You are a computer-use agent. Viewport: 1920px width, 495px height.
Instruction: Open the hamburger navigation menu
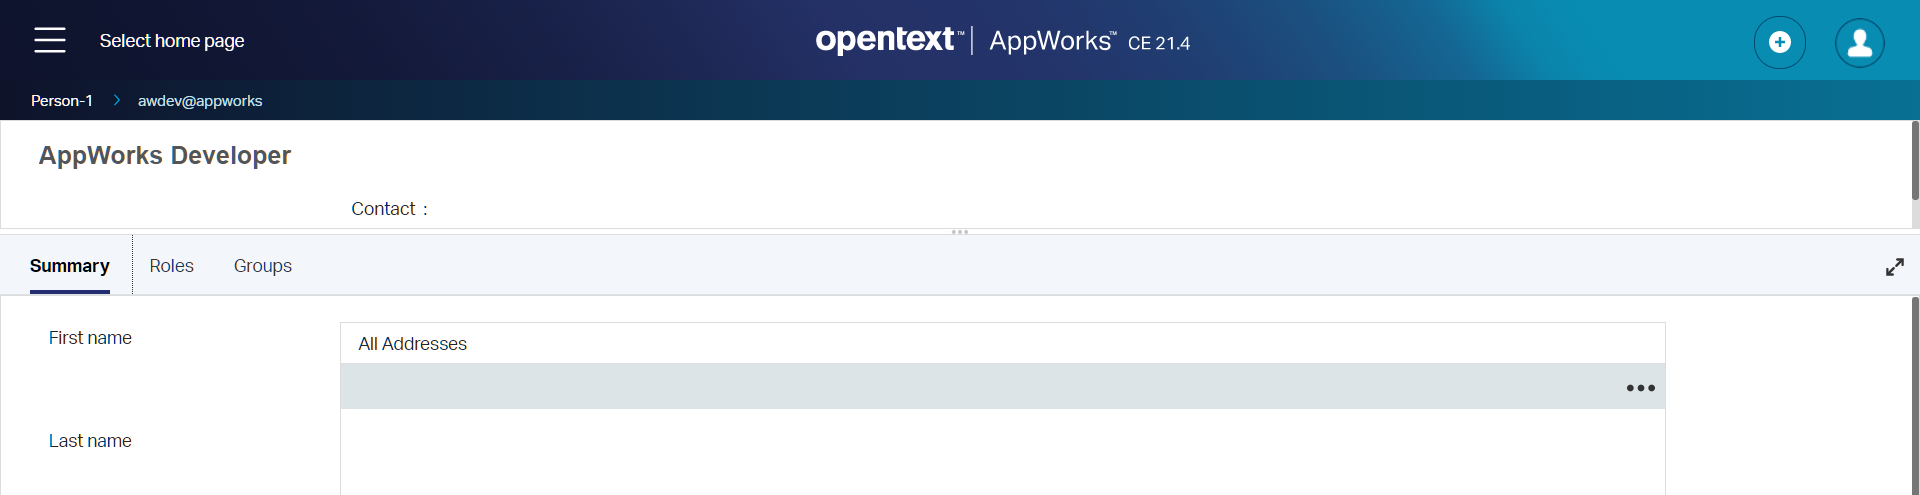(49, 40)
